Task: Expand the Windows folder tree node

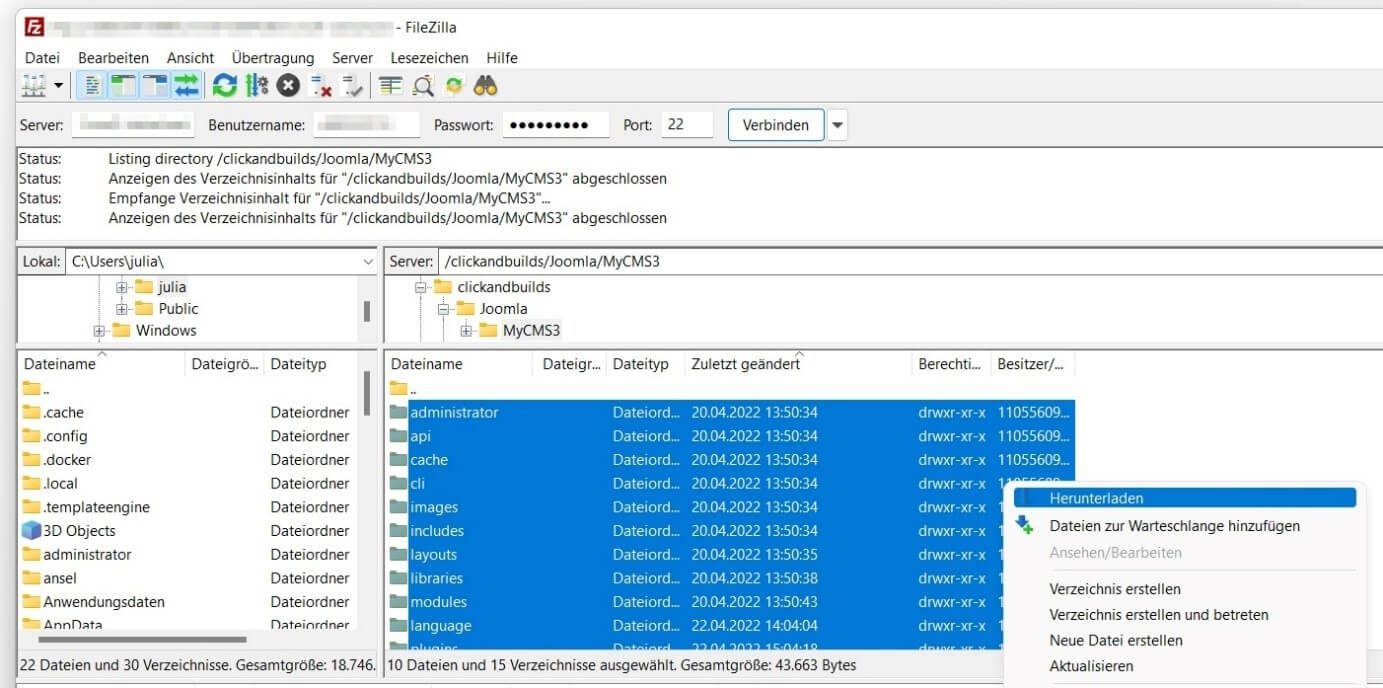Action: [100, 331]
